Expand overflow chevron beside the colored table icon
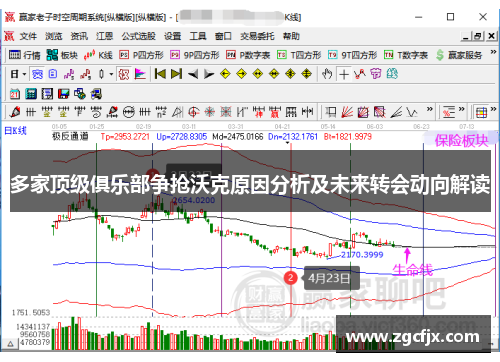The image size is (500, 362). (493, 109)
